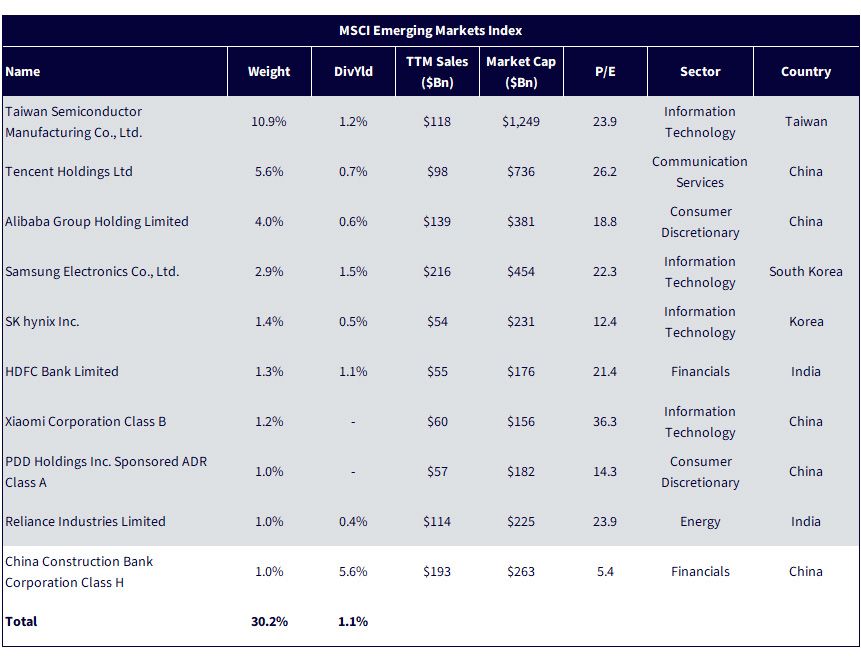
Task: Select PDD Holdings Inc. Sponsored ADR name
Action: 106,472
